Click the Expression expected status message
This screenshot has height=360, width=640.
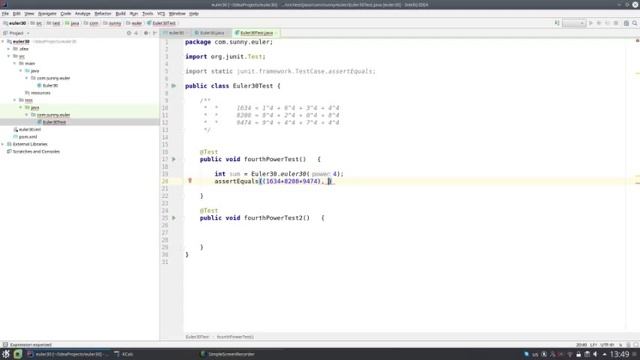pyautogui.click(x=31, y=345)
